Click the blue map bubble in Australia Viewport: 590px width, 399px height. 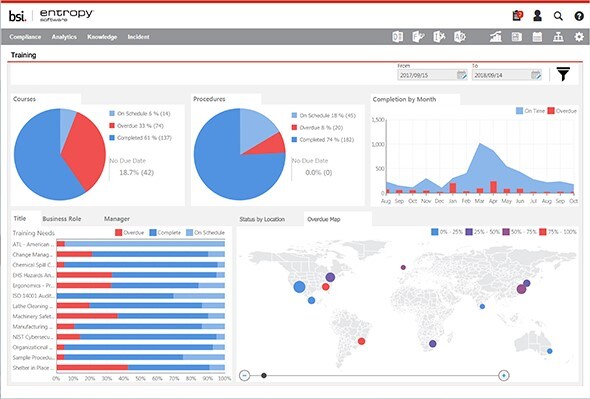[x=550, y=351]
